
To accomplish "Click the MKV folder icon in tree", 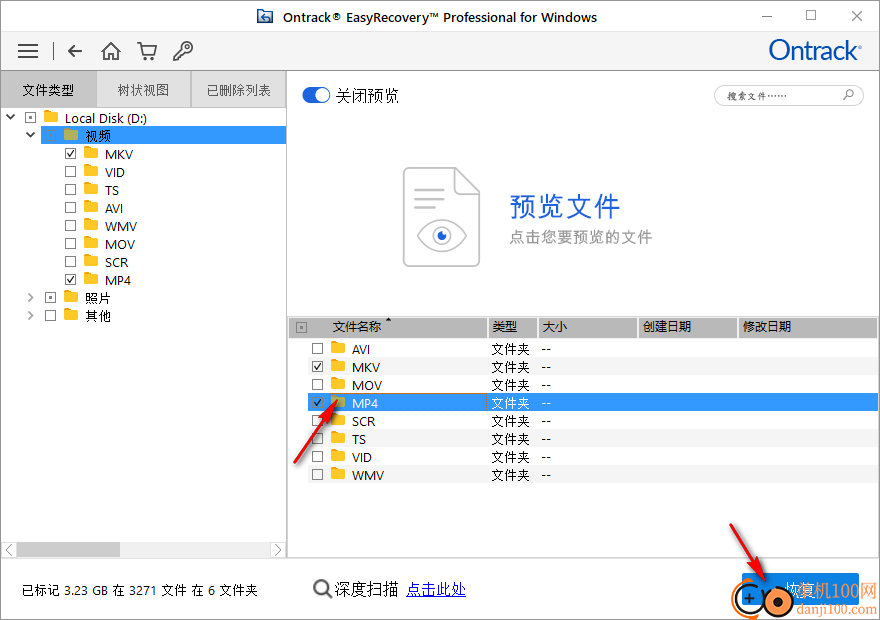I will point(91,153).
